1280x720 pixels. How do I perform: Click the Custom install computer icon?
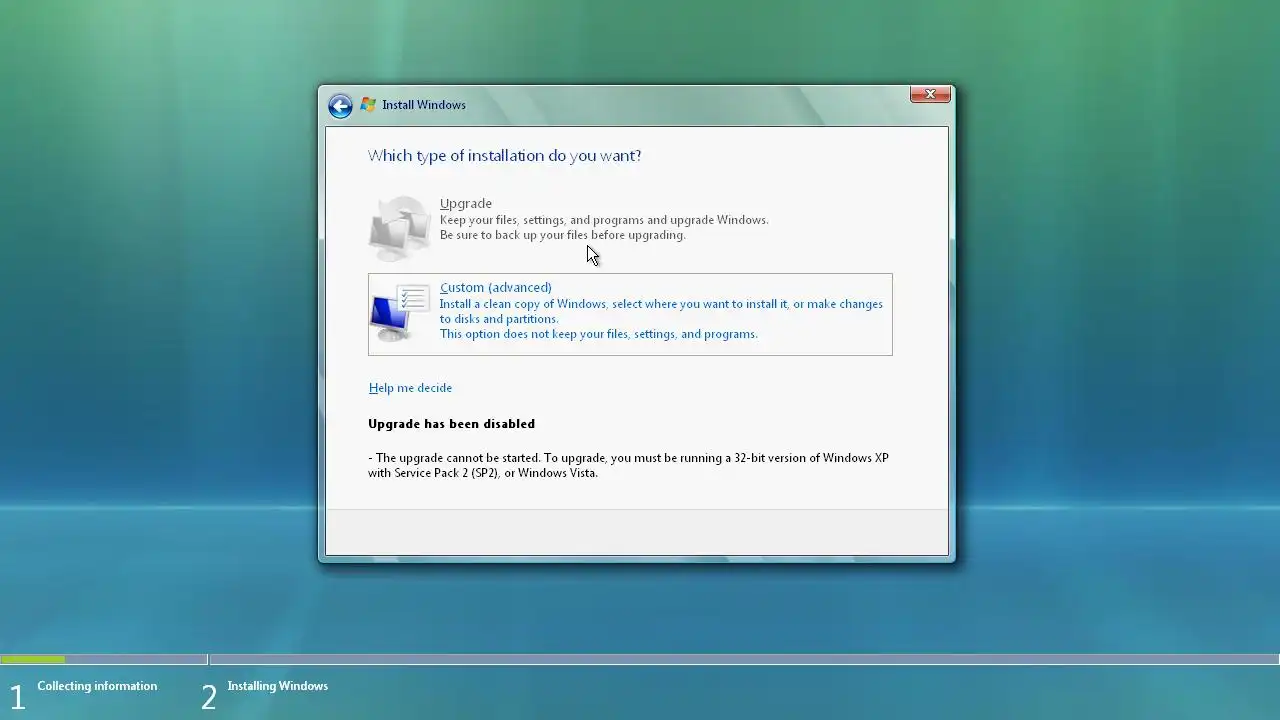pyautogui.click(x=400, y=314)
